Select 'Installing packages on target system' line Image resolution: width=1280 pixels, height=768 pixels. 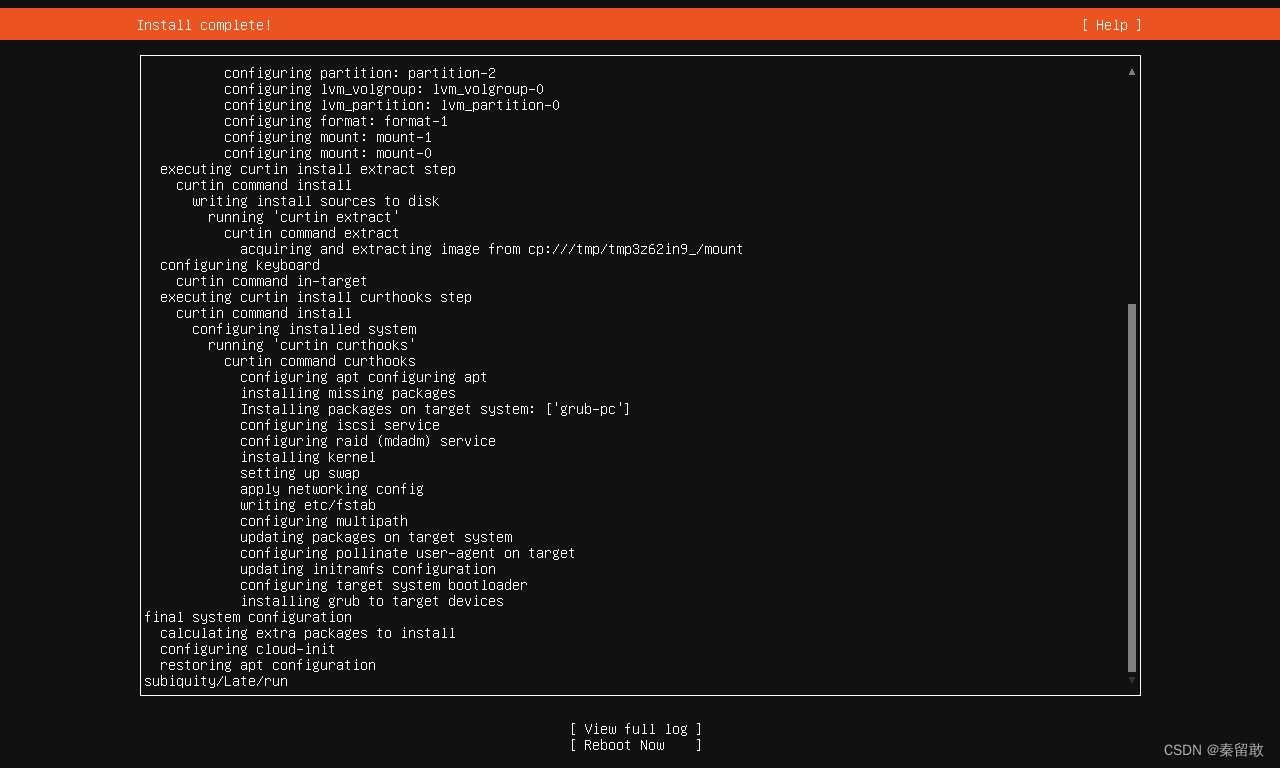[x=435, y=409]
